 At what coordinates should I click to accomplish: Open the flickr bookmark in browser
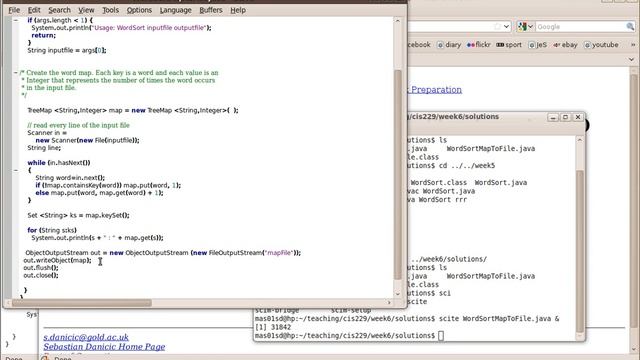point(478,45)
